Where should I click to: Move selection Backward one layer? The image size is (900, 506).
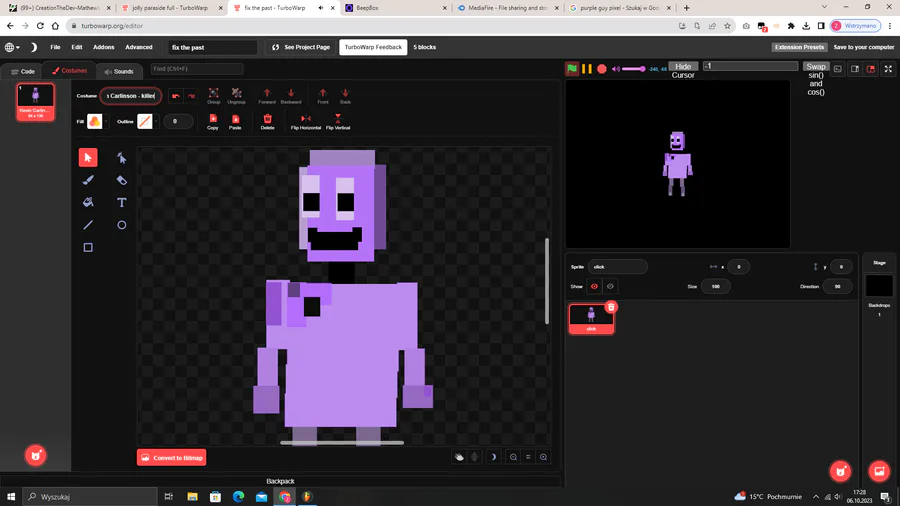[x=291, y=96]
